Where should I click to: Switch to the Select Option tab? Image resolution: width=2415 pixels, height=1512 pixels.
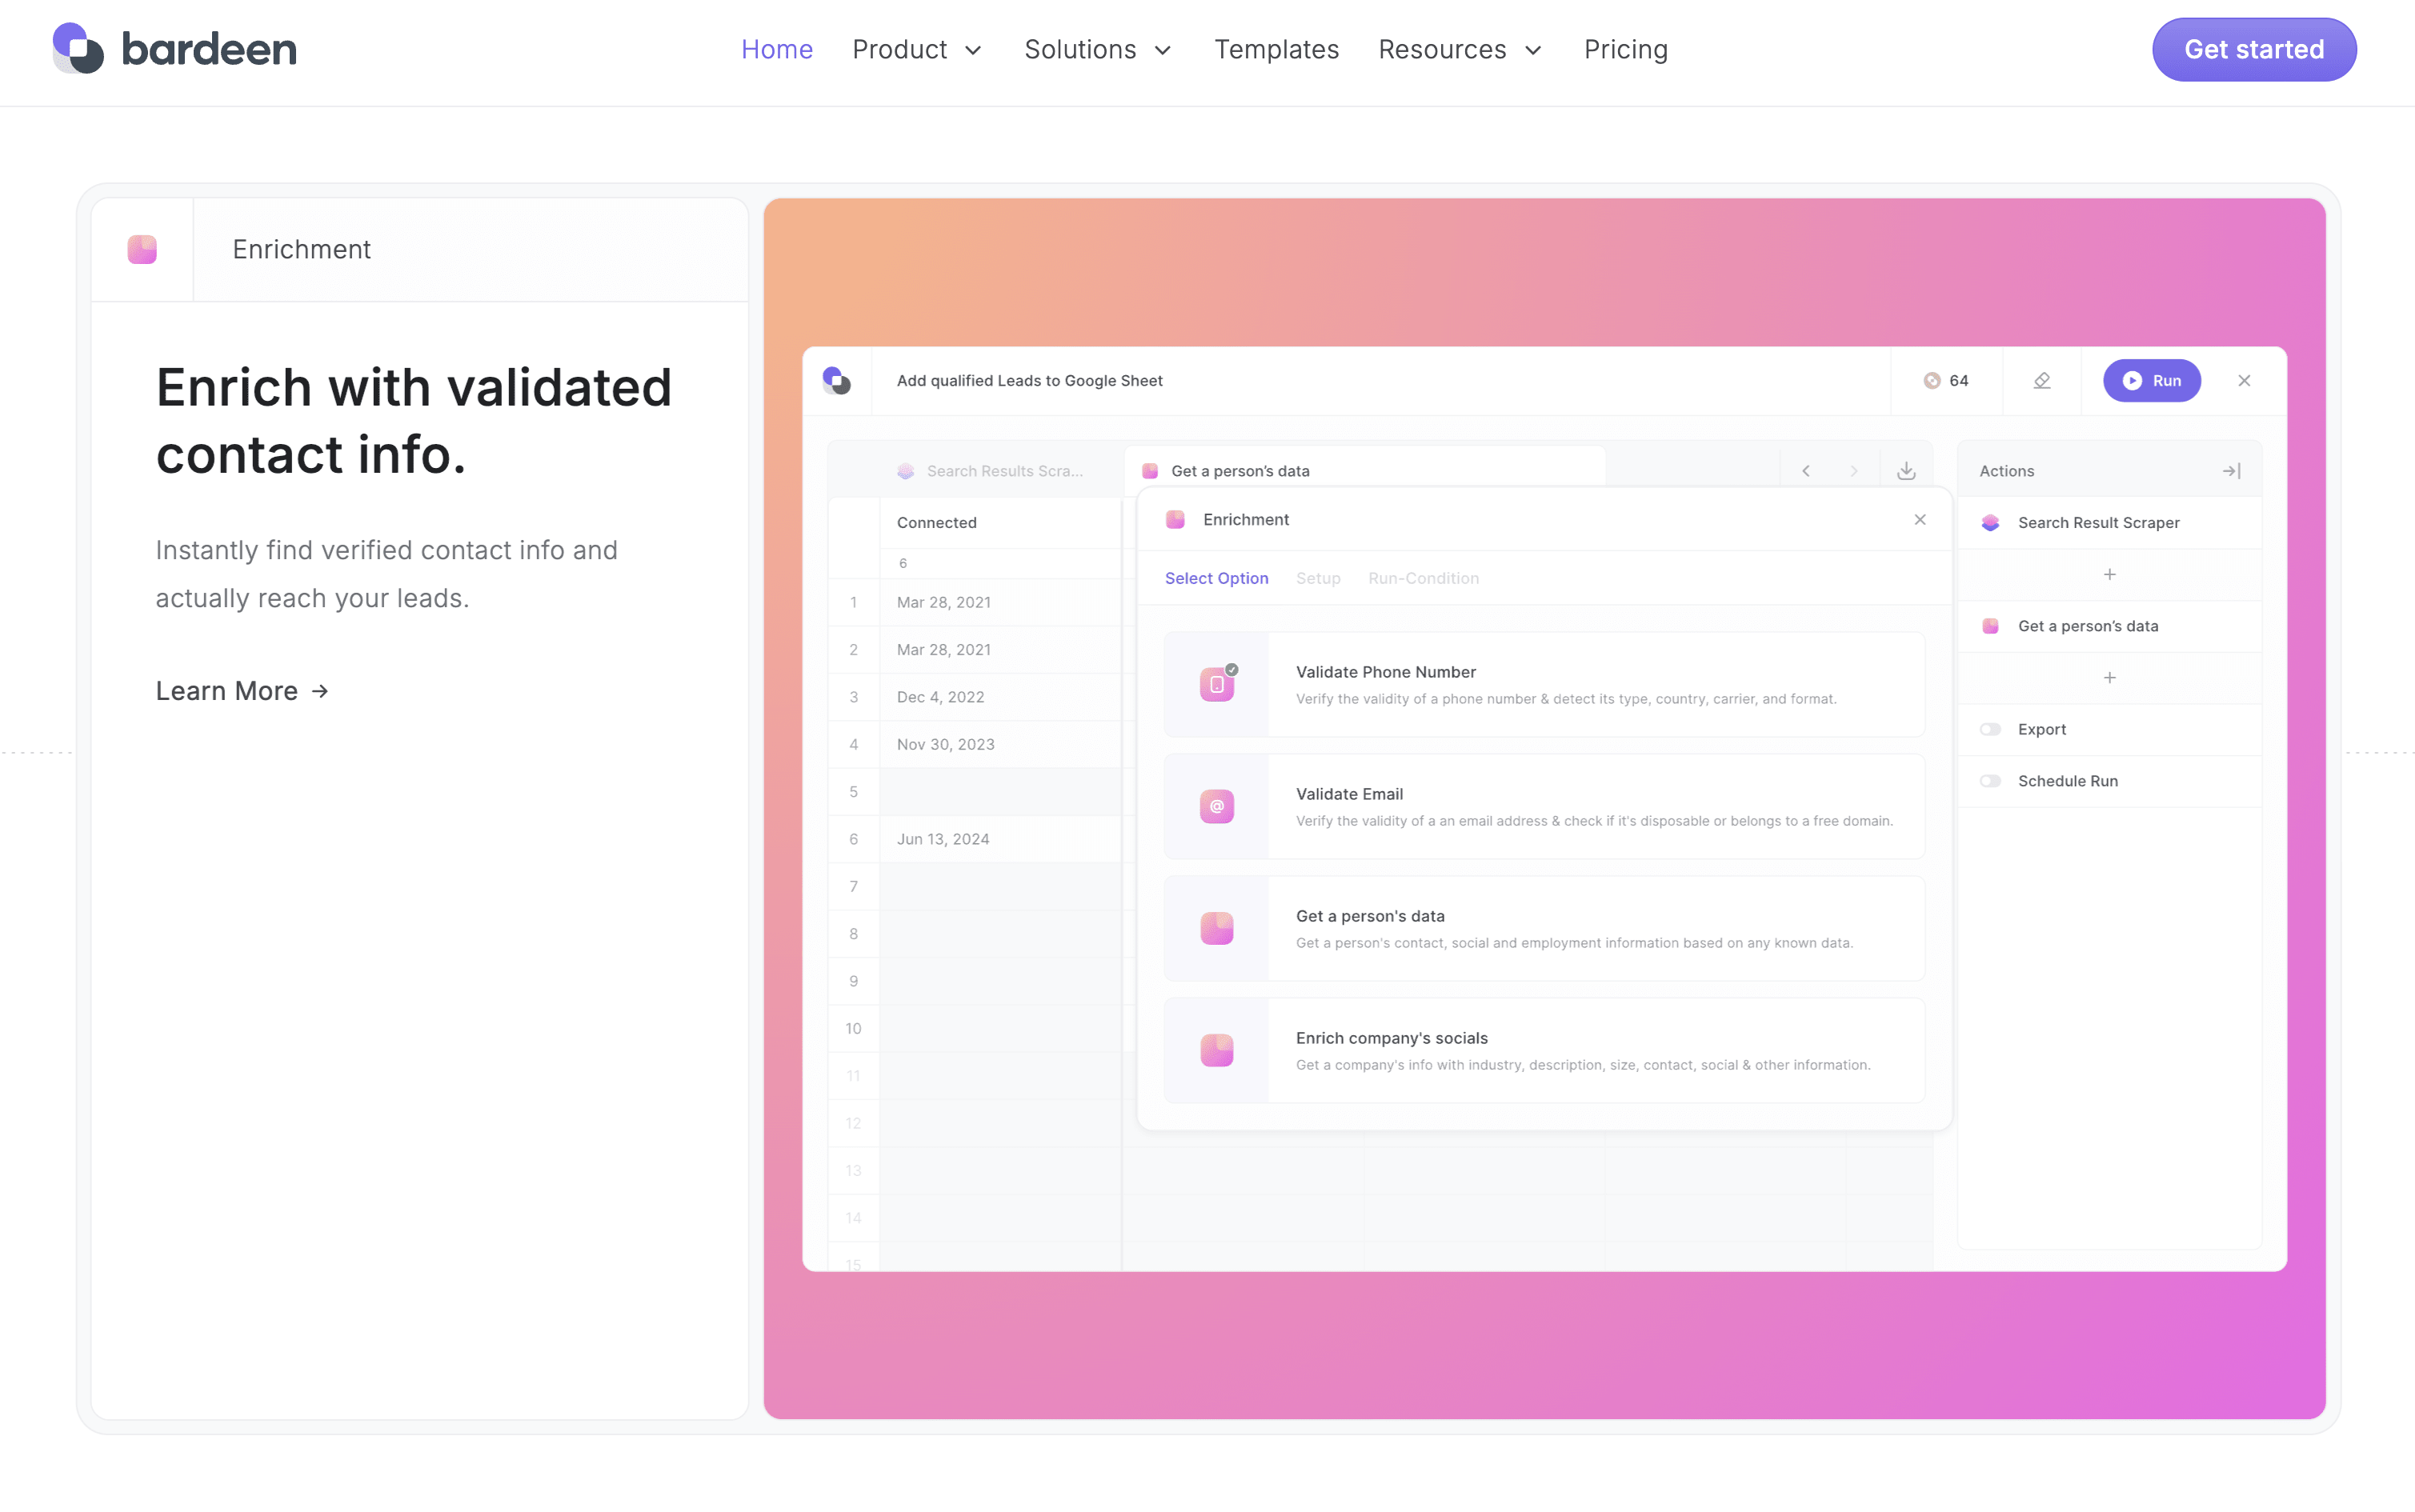coord(1216,578)
